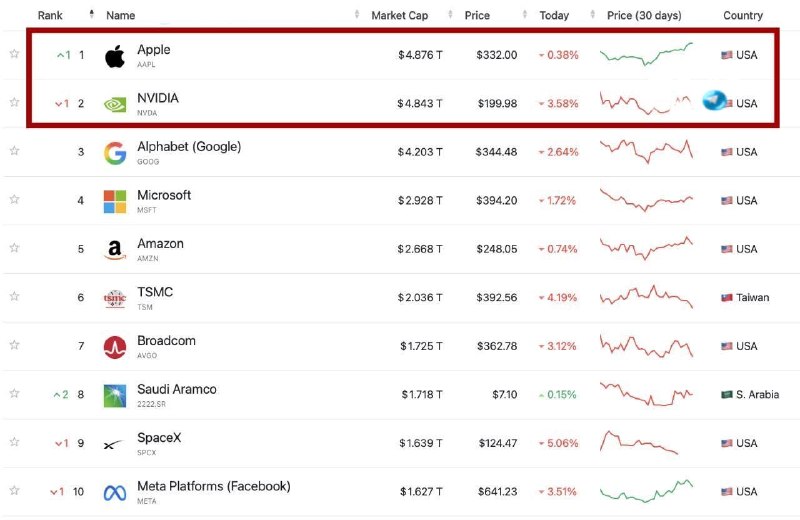800x520 pixels.
Task: Click the Country column header
Action: point(743,15)
